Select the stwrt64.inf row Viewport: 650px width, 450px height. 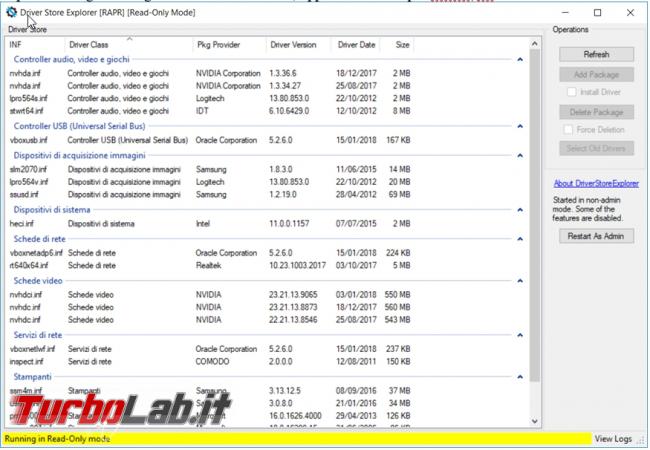click(210, 111)
